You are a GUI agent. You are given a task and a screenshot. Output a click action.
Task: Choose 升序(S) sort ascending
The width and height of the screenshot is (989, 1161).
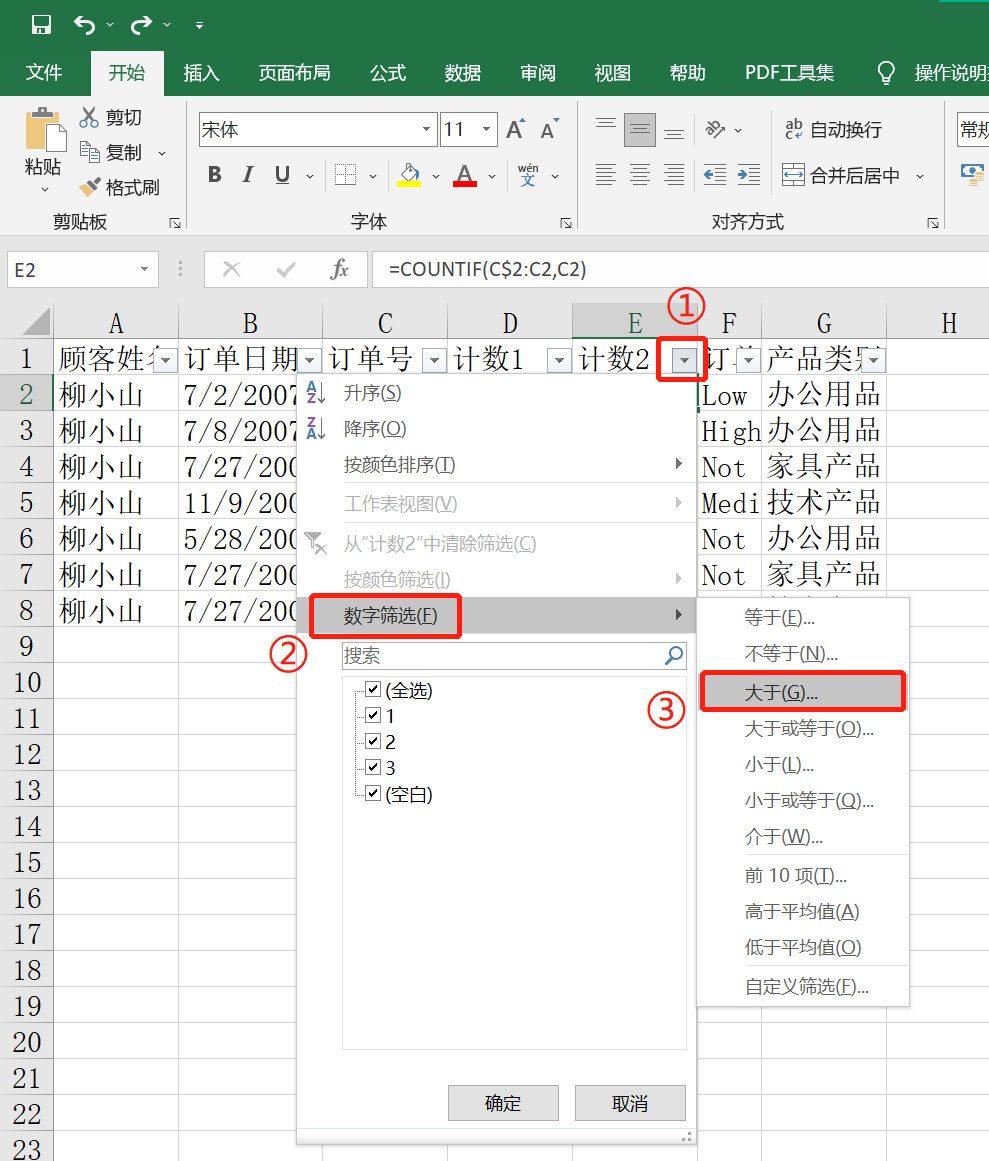(496, 392)
